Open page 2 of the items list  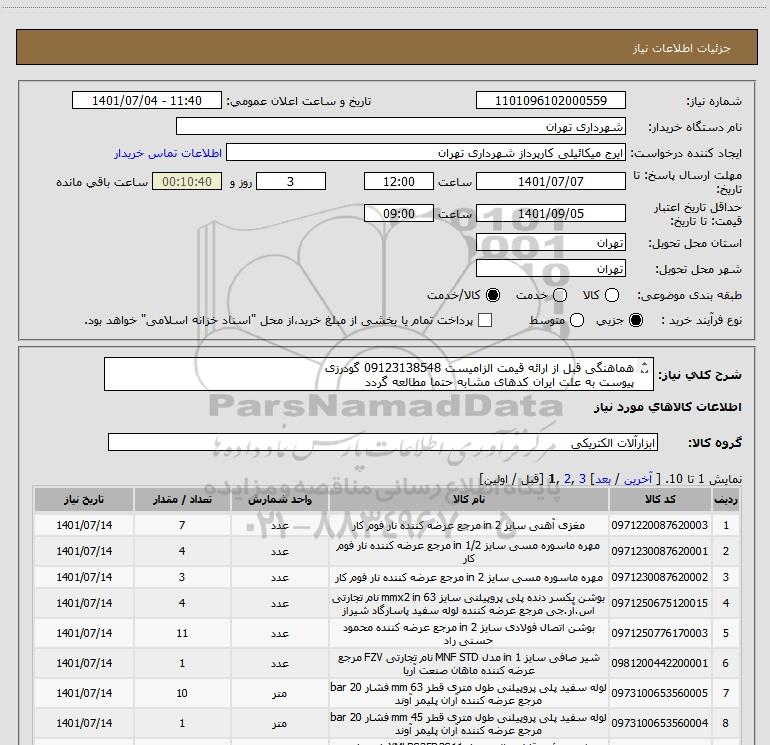pyautogui.click(x=567, y=479)
